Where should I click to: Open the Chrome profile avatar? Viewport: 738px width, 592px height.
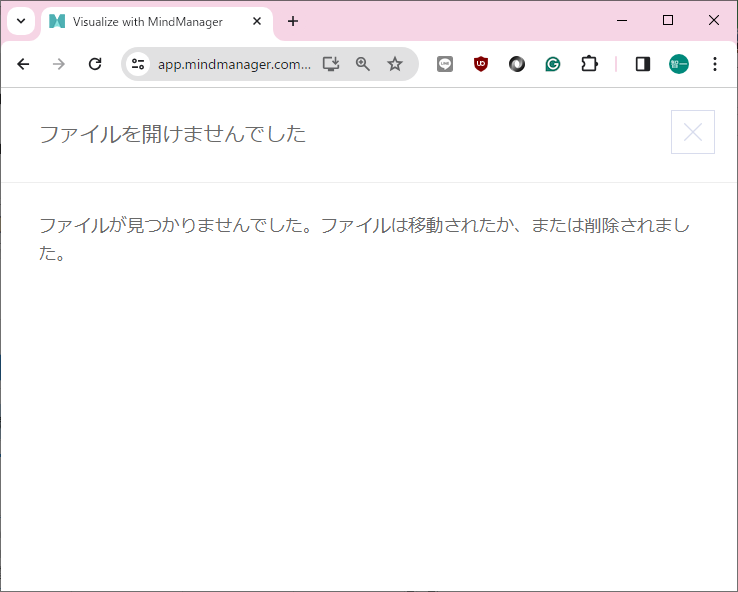click(679, 64)
